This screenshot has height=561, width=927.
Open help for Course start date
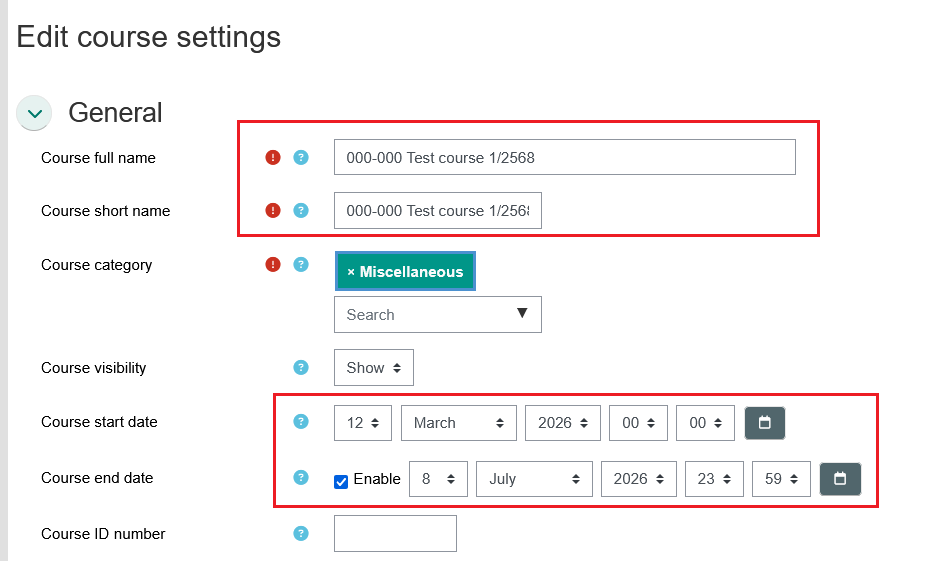[x=301, y=422]
